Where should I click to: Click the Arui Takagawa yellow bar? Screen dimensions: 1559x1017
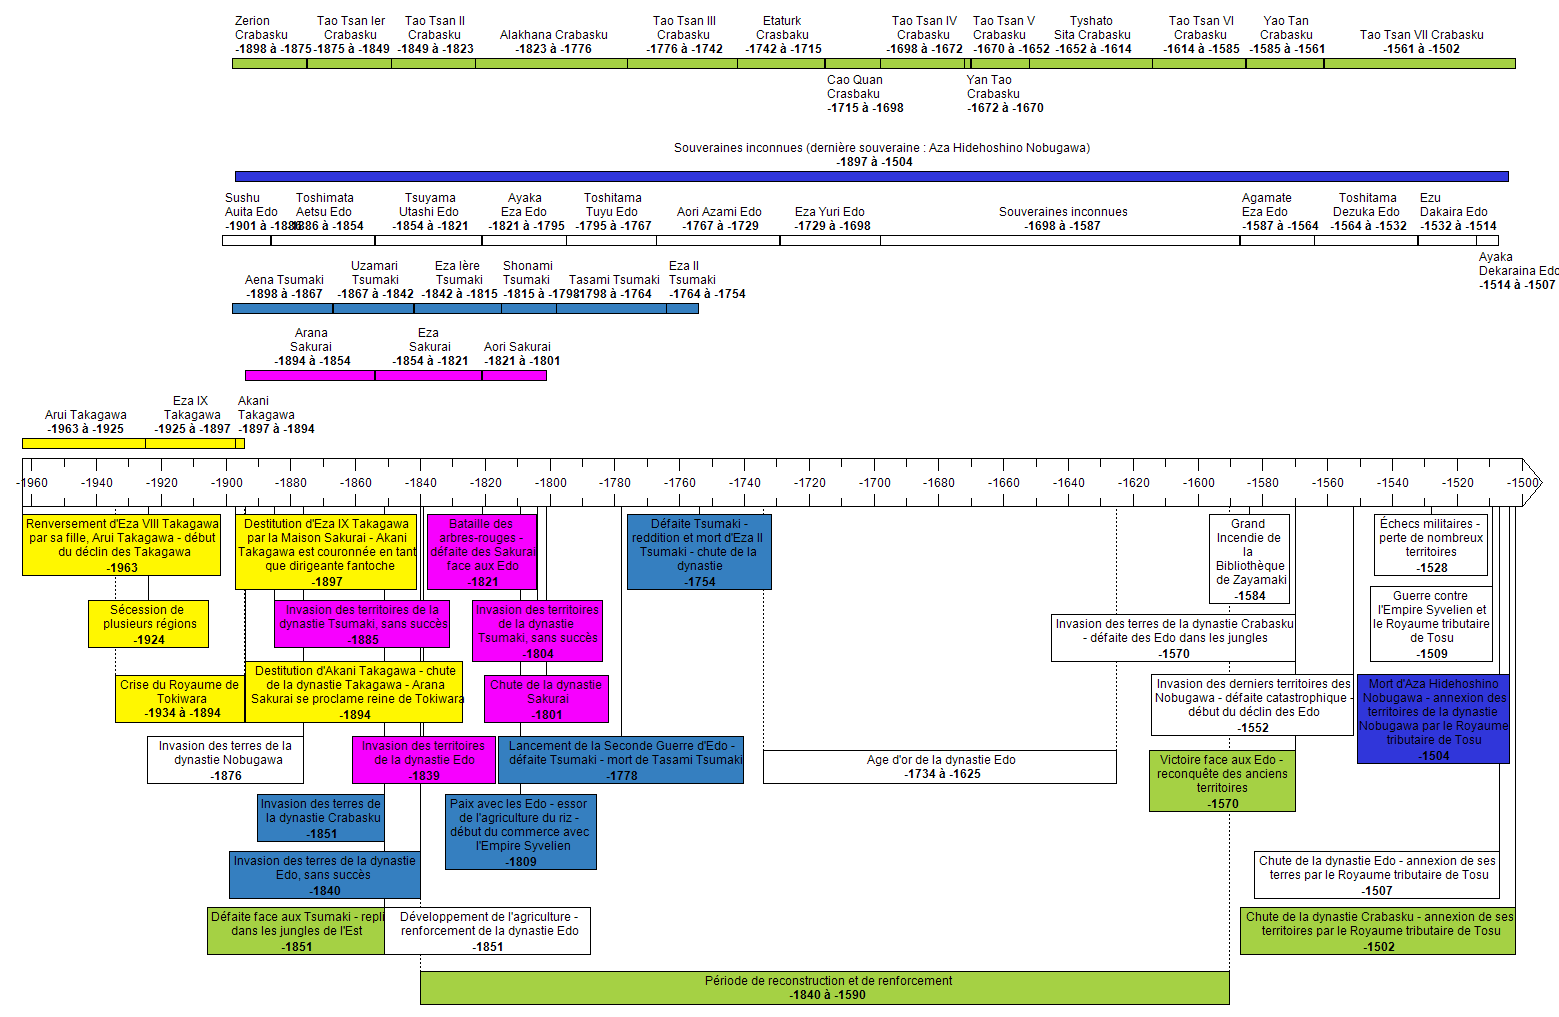coord(83,443)
